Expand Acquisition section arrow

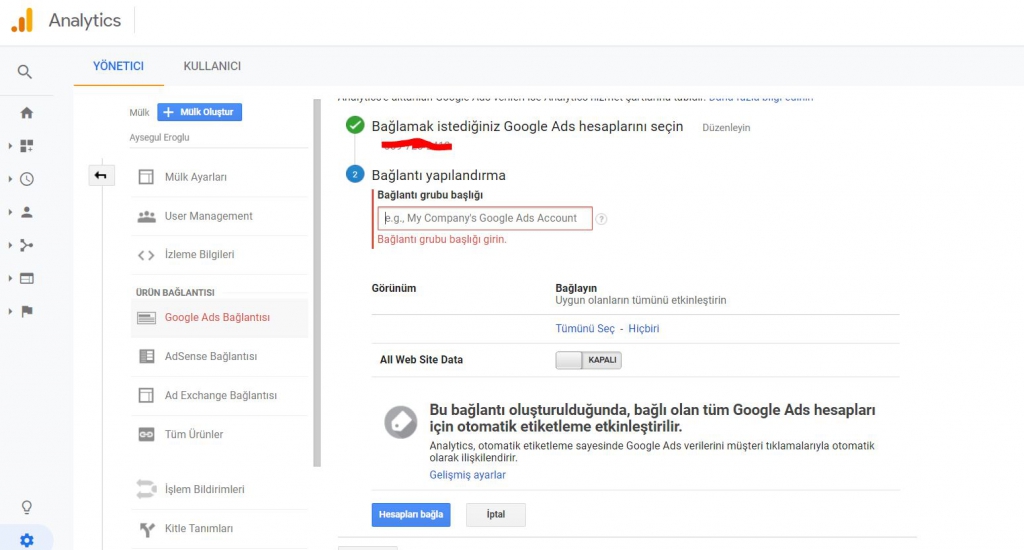10,246
